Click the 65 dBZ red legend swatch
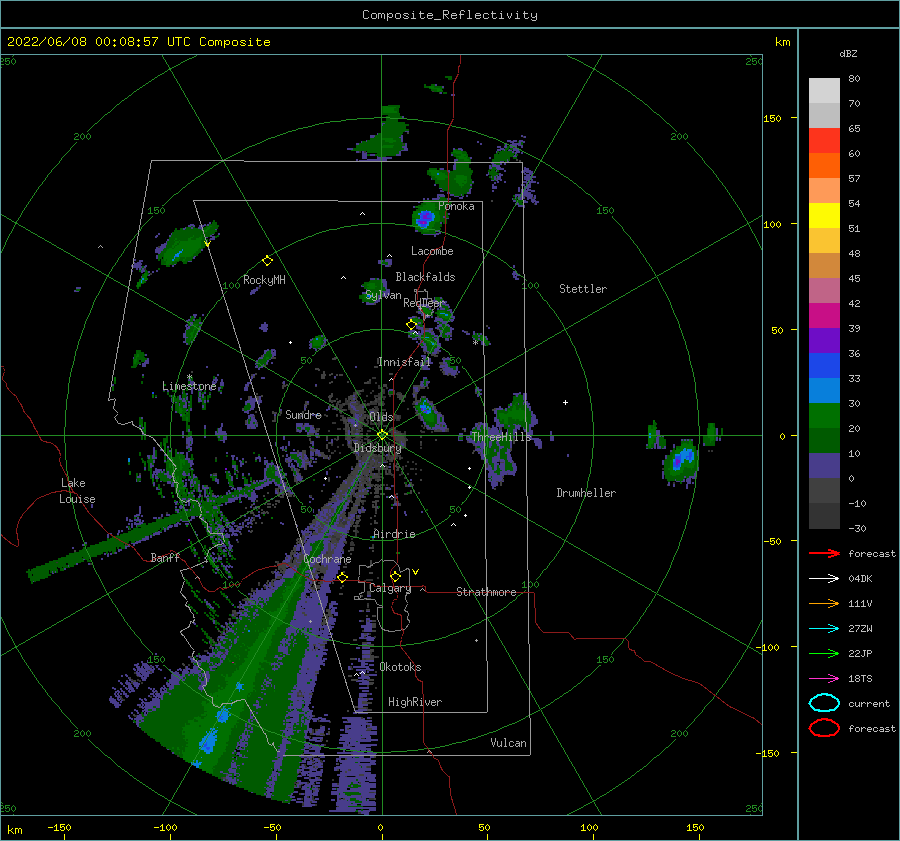 pyautogui.click(x=824, y=140)
